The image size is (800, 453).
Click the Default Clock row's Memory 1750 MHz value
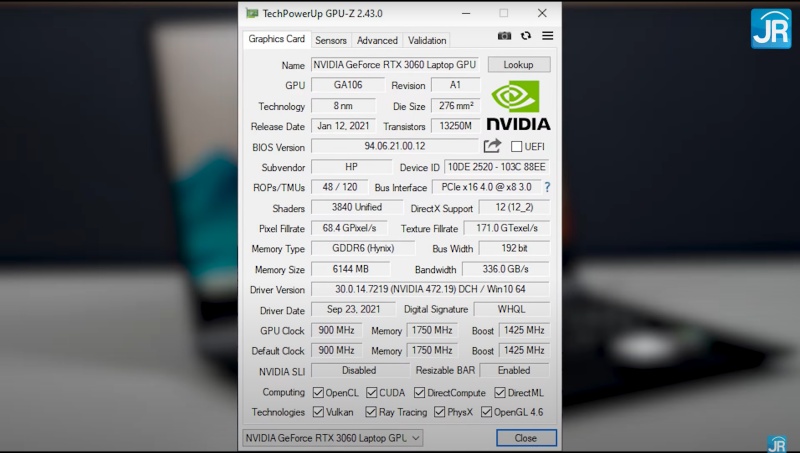point(432,350)
